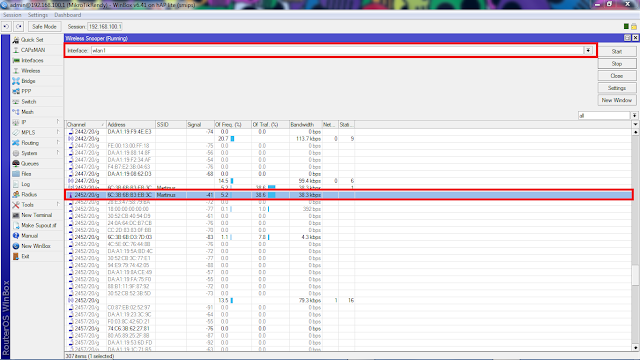Open Tools menu

[27, 204]
